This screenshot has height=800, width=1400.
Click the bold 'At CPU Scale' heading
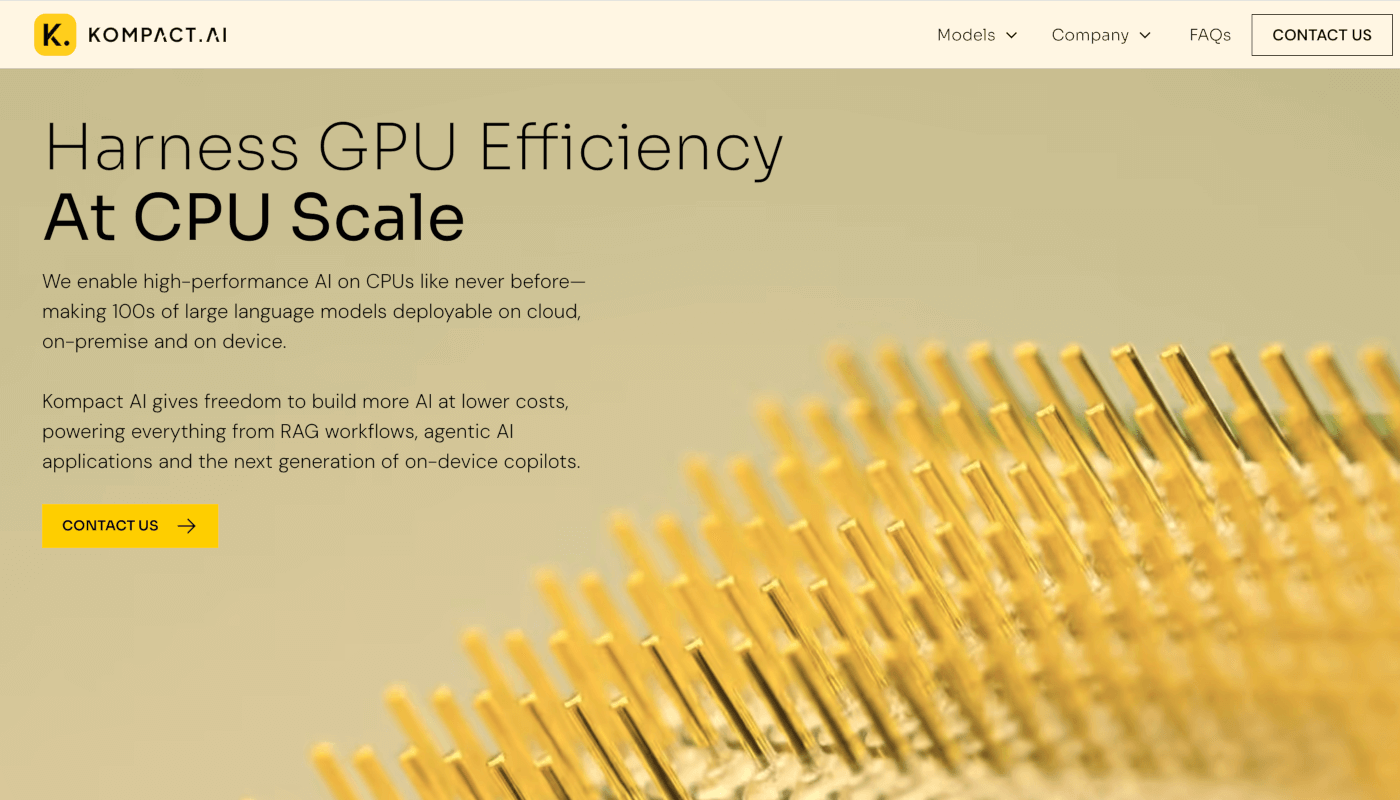pyautogui.click(x=254, y=217)
